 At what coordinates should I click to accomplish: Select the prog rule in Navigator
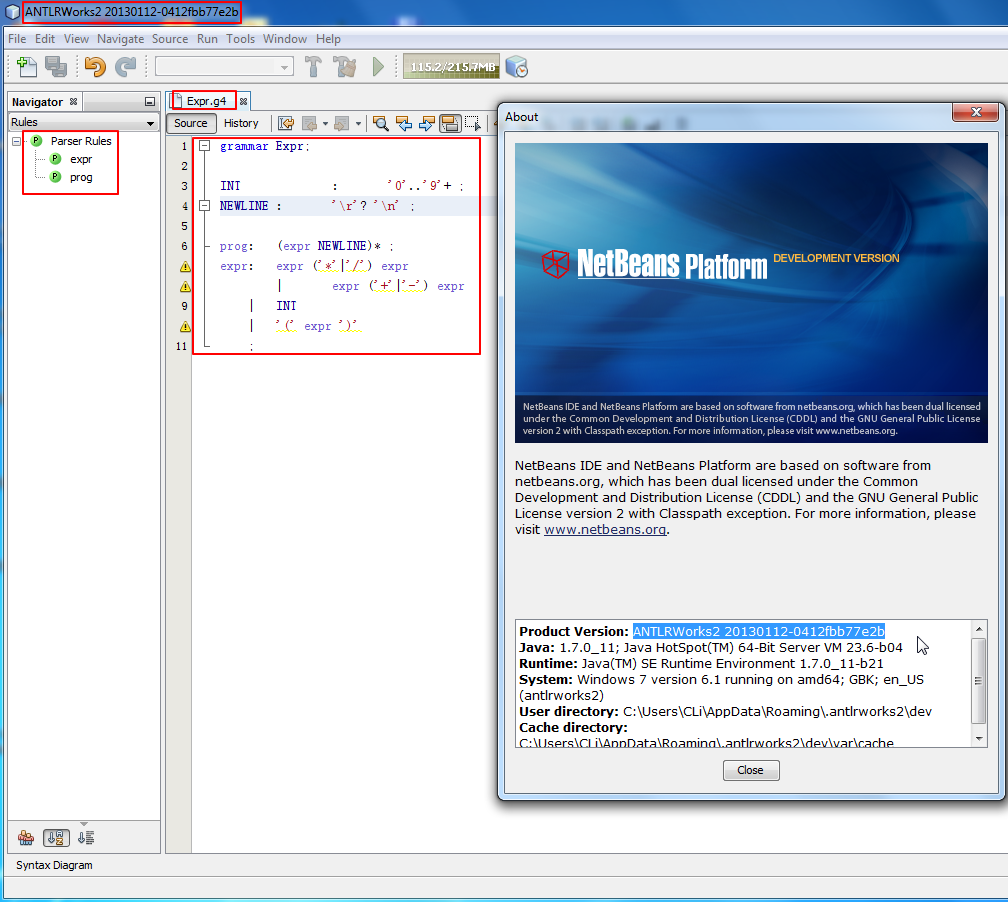click(x=81, y=177)
